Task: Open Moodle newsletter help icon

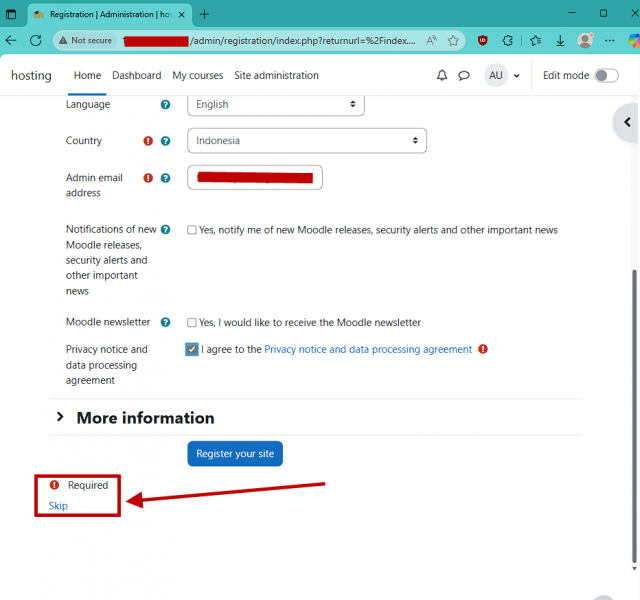Action: point(165,322)
